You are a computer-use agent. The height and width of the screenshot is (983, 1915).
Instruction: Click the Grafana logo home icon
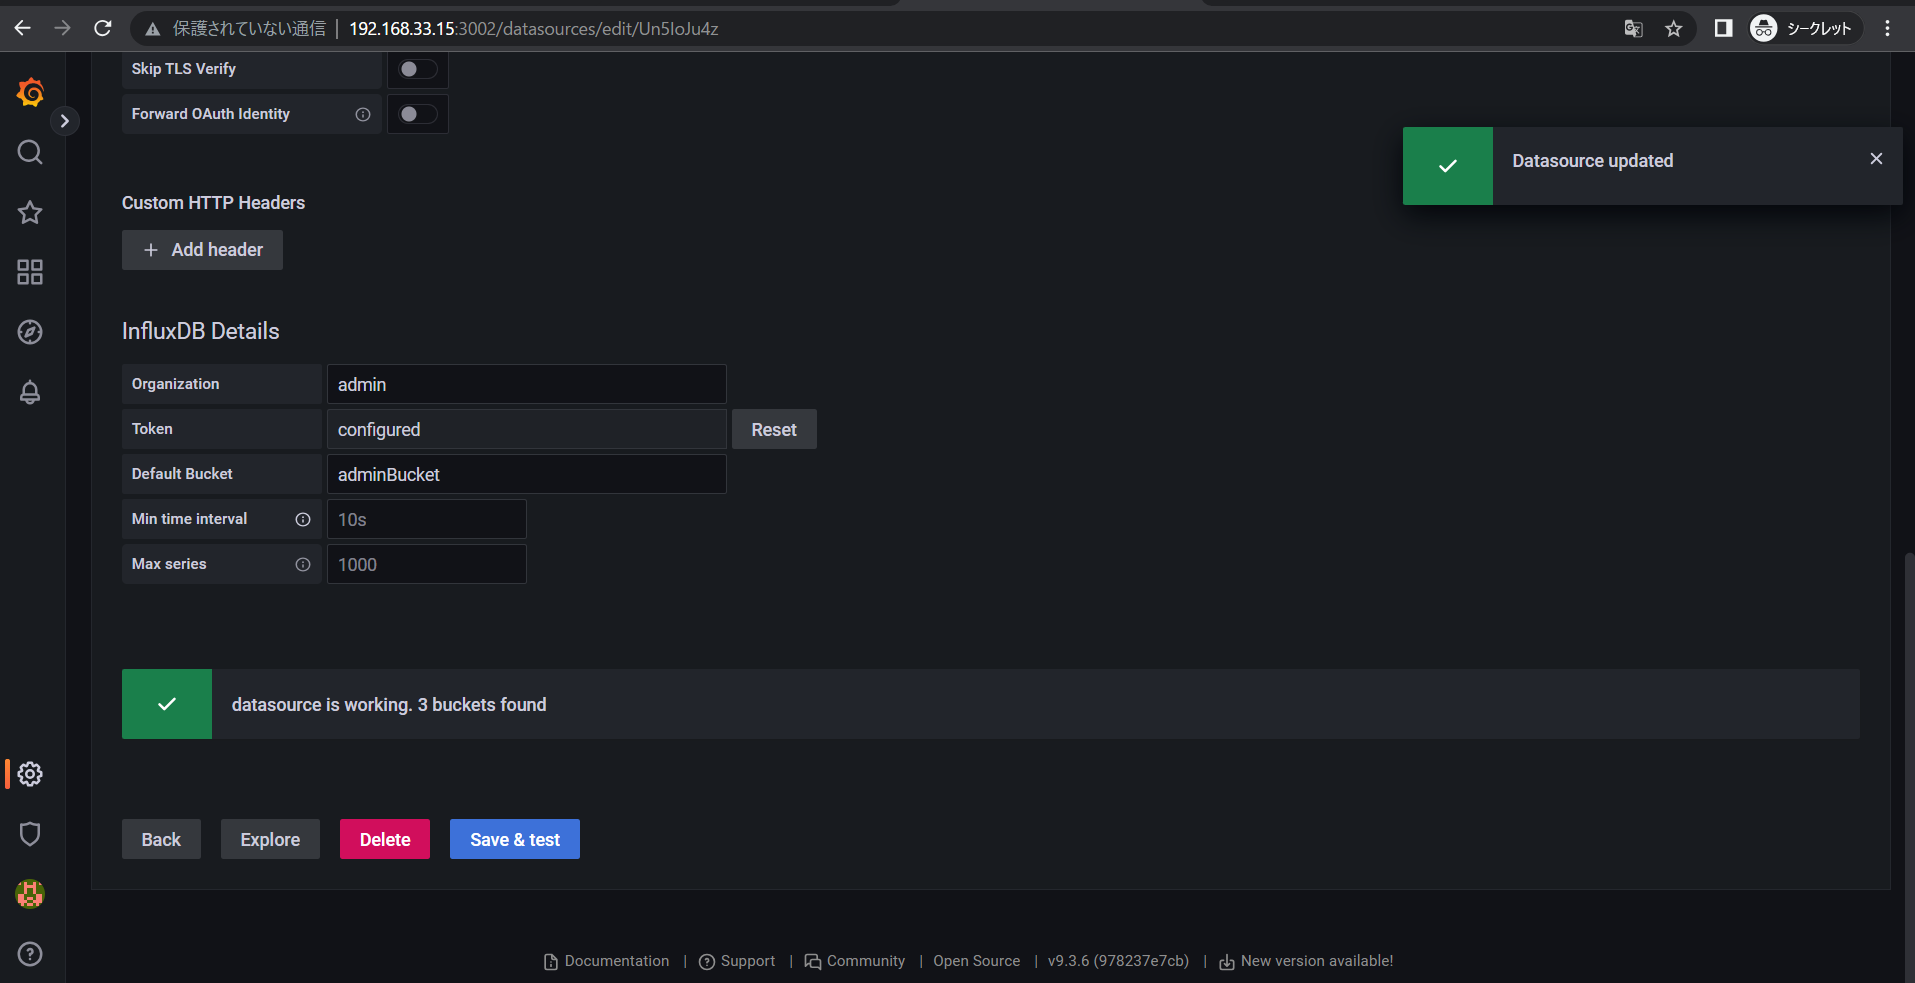(x=30, y=93)
